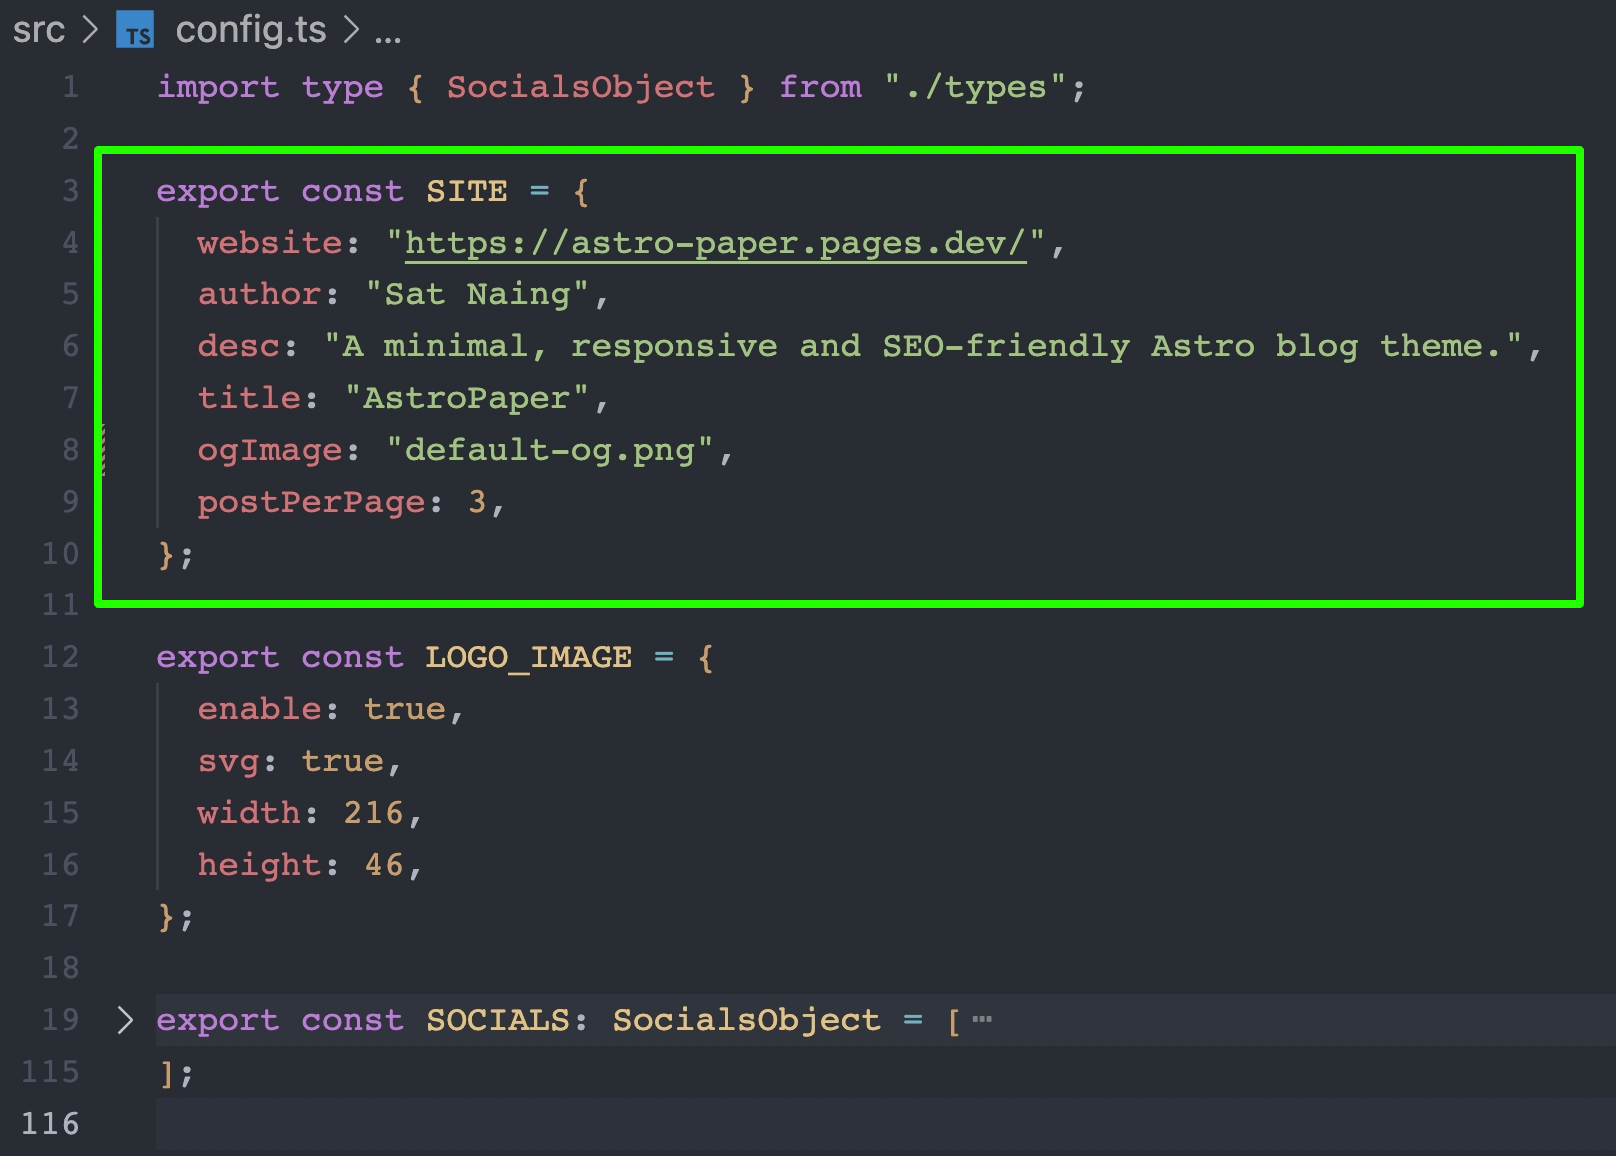The height and width of the screenshot is (1156, 1616).
Task: Click the website property key
Action: 270,243
